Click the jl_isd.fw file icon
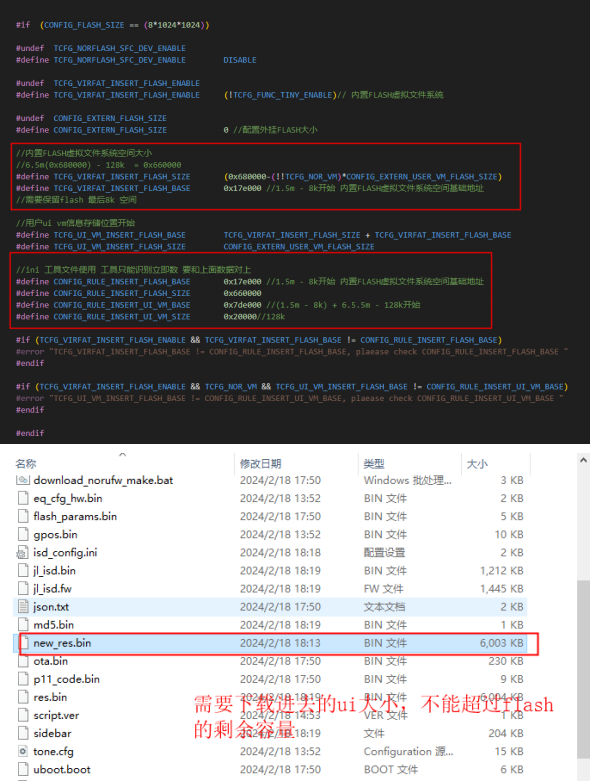This screenshot has height=781, width=590. click(x=23, y=589)
